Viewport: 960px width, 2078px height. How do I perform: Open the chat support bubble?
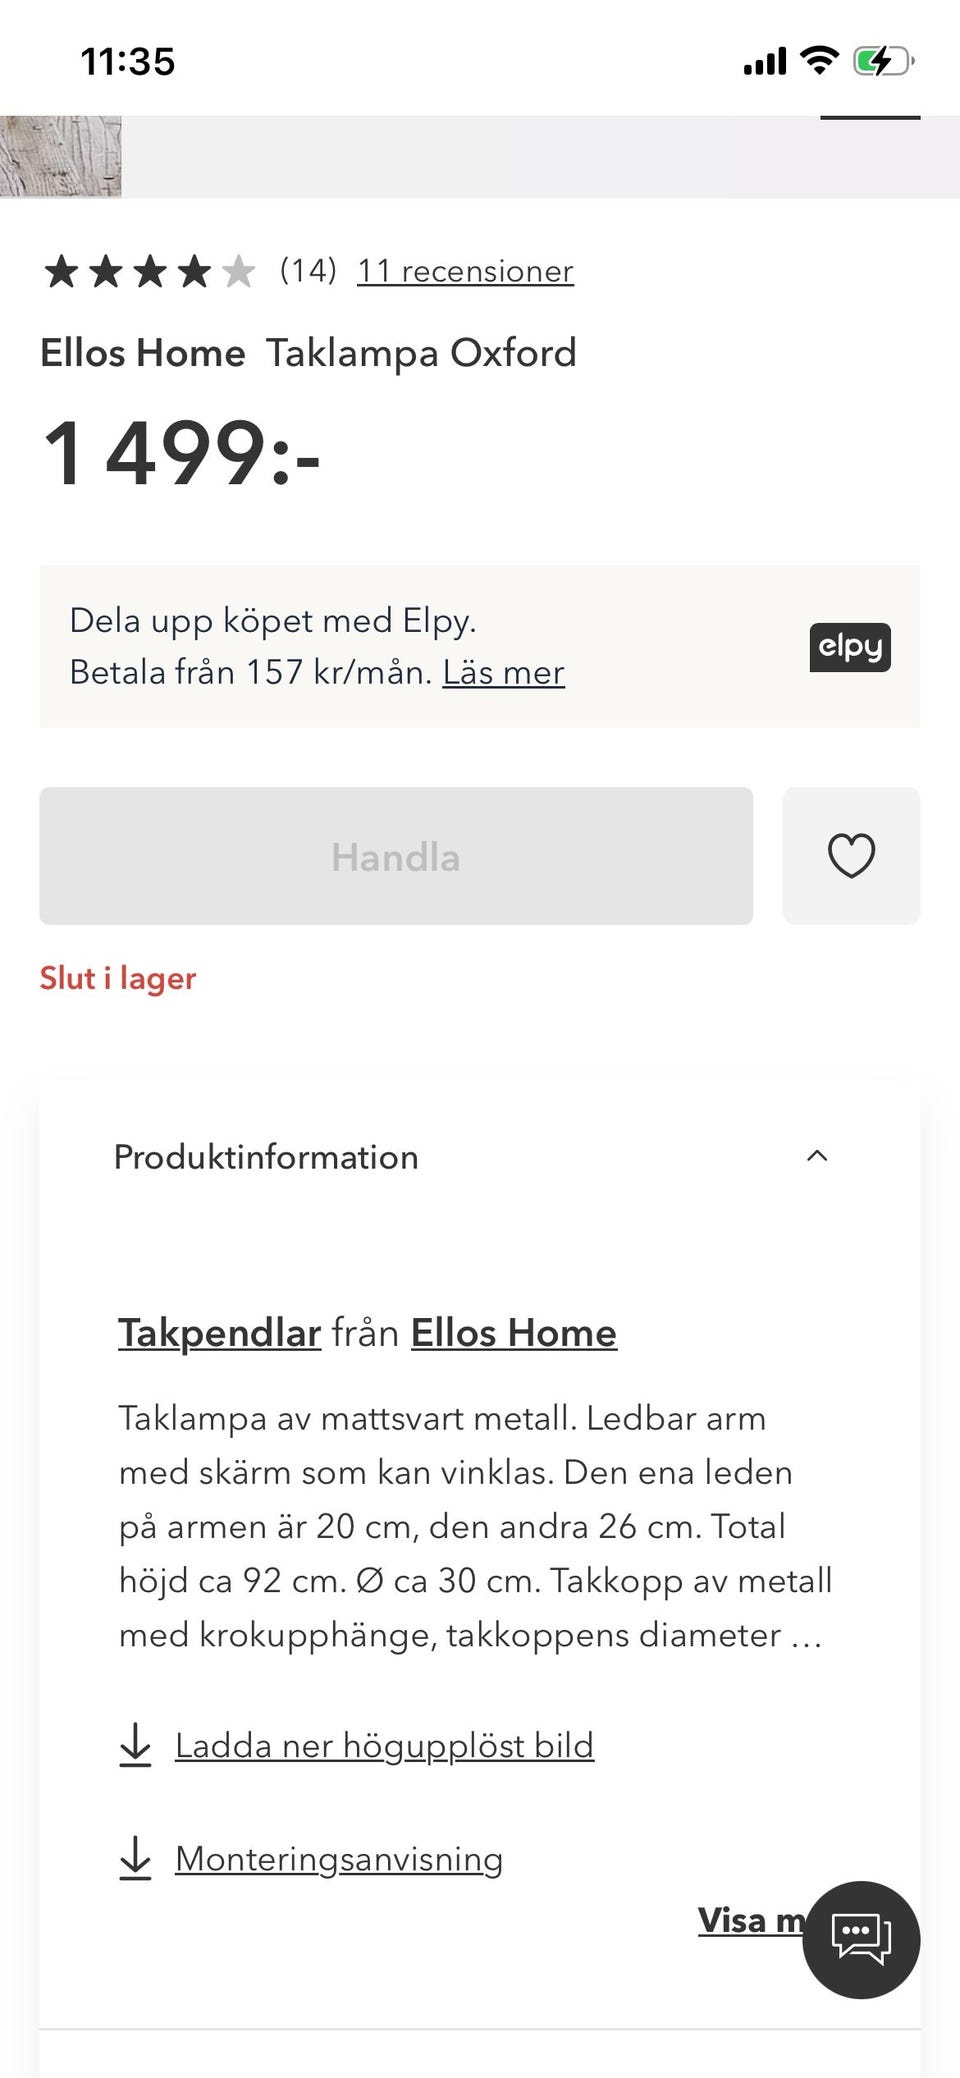point(861,1939)
